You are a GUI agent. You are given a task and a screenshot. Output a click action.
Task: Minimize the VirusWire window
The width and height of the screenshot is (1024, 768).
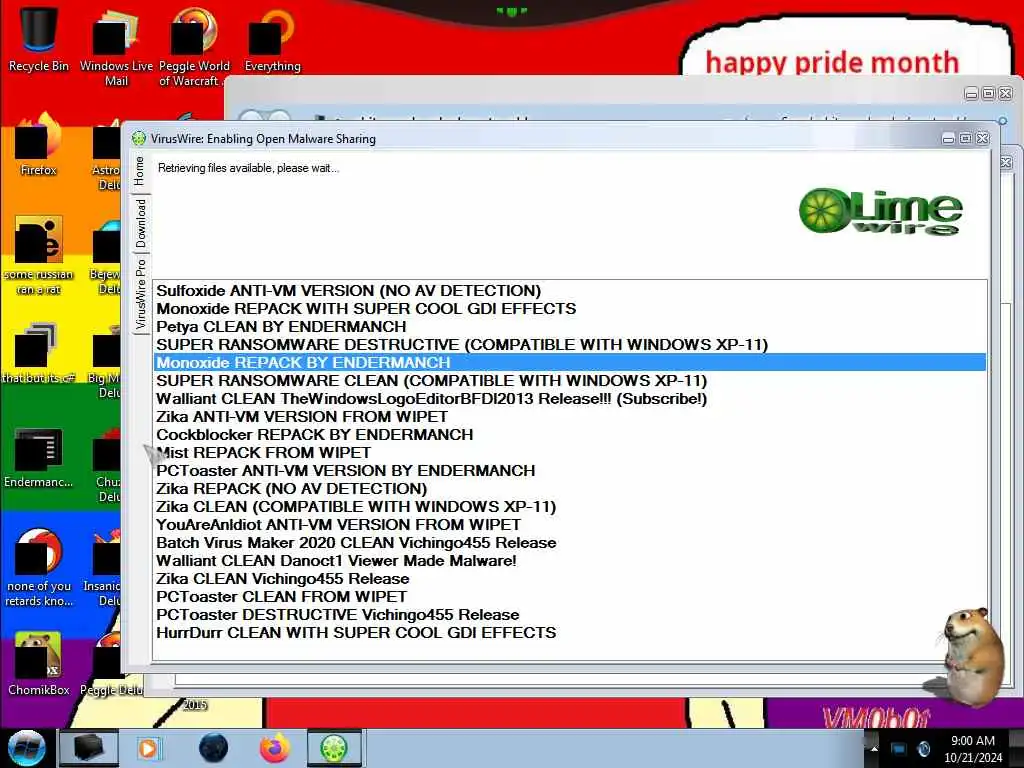(x=948, y=138)
